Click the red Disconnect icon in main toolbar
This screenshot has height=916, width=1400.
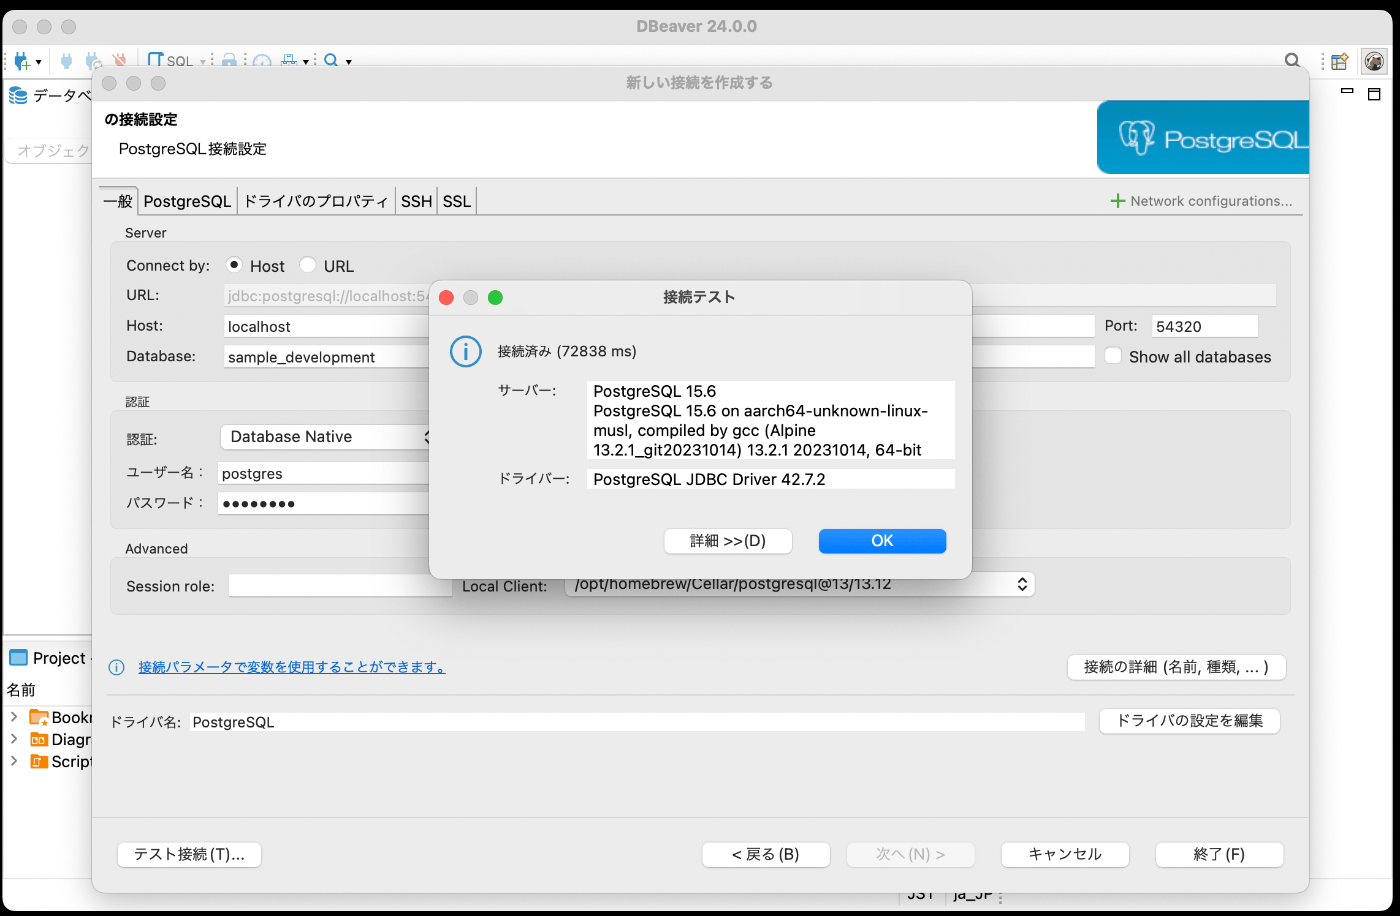(120, 61)
